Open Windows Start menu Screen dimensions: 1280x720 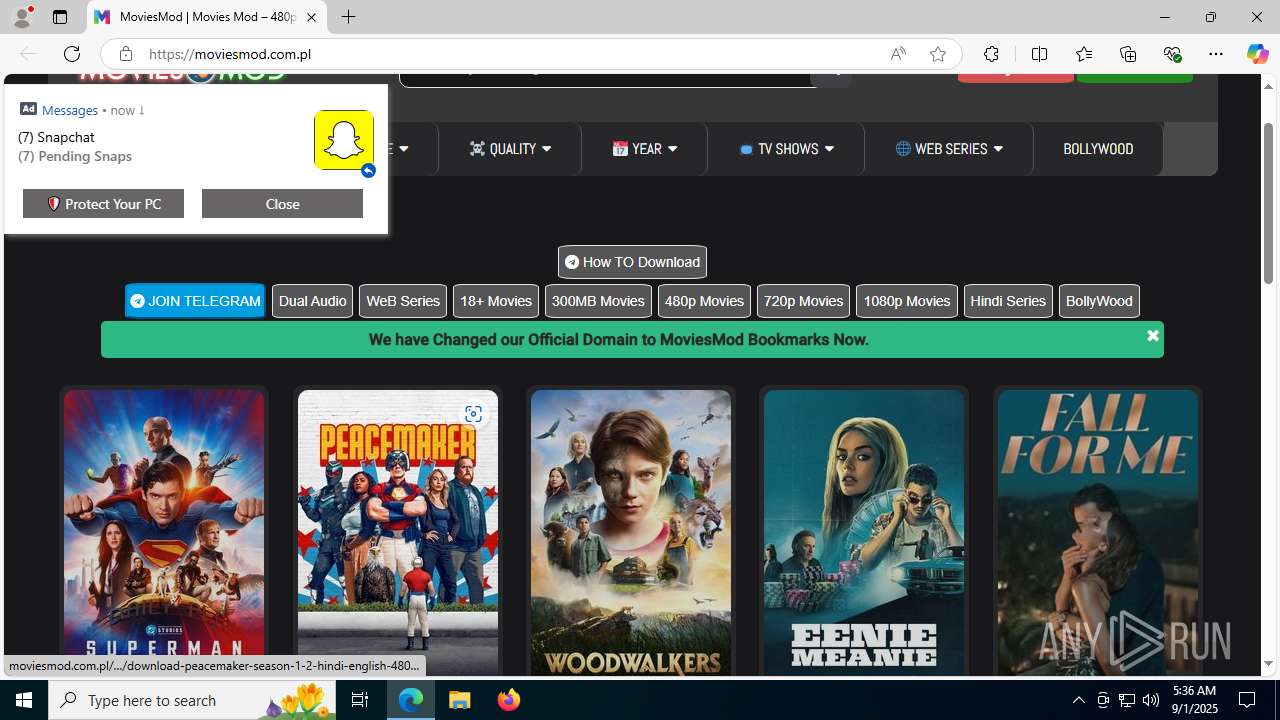(x=24, y=700)
